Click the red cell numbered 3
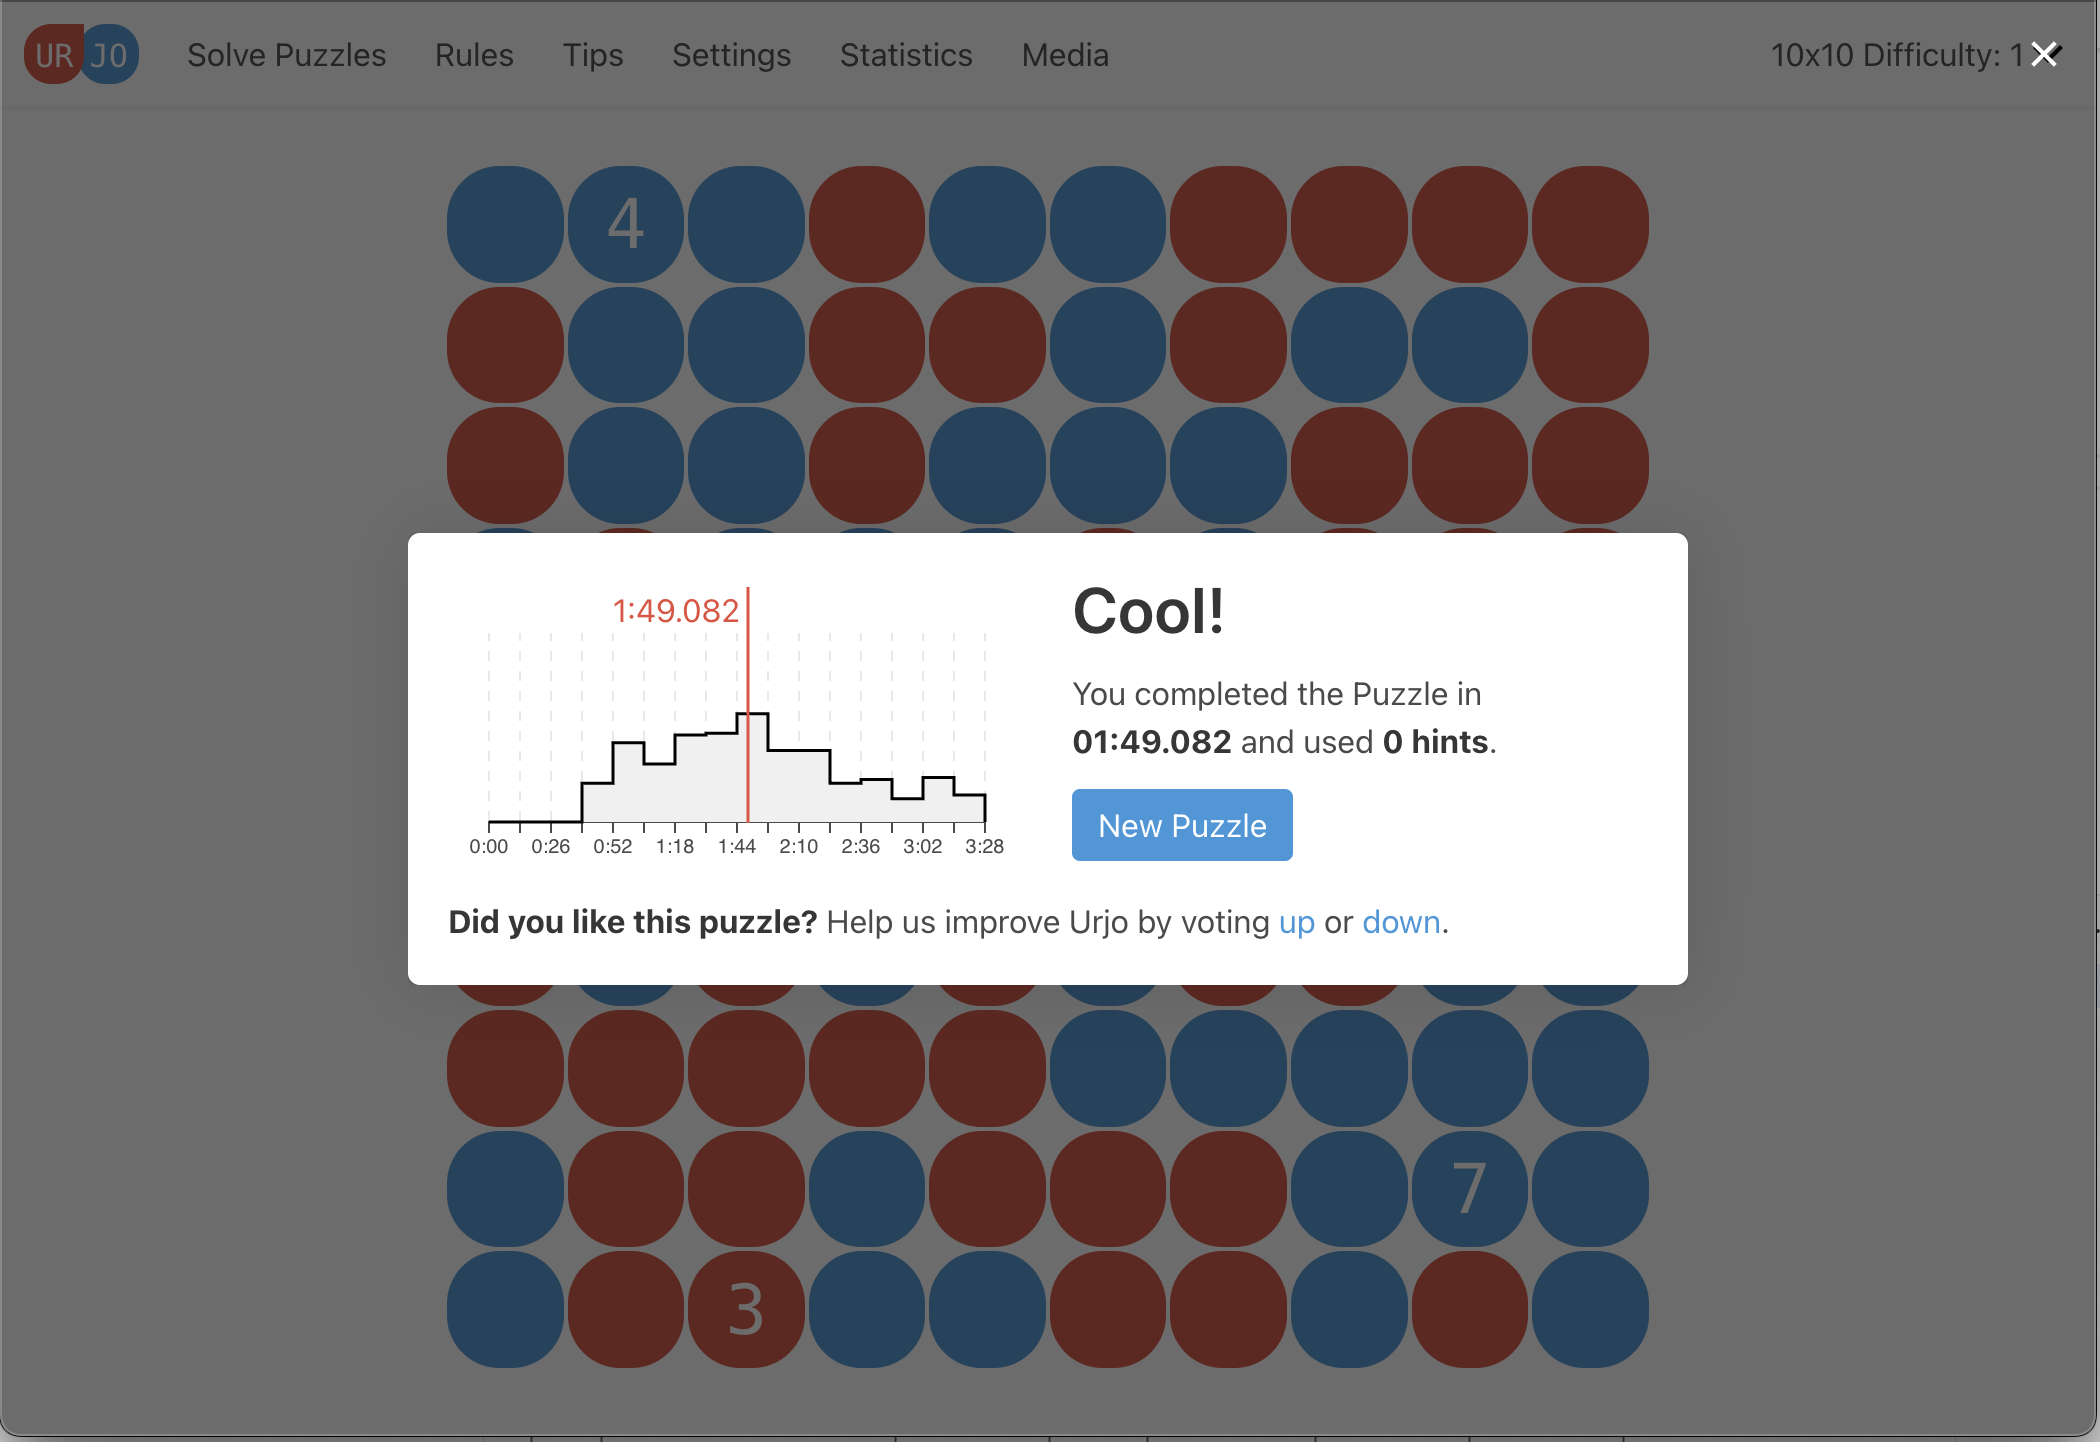The width and height of the screenshot is (2100, 1442). coord(746,1309)
